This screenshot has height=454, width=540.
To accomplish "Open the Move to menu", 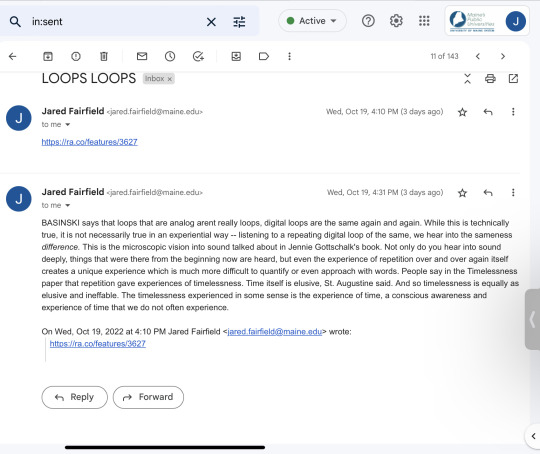I will pos(236,56).
